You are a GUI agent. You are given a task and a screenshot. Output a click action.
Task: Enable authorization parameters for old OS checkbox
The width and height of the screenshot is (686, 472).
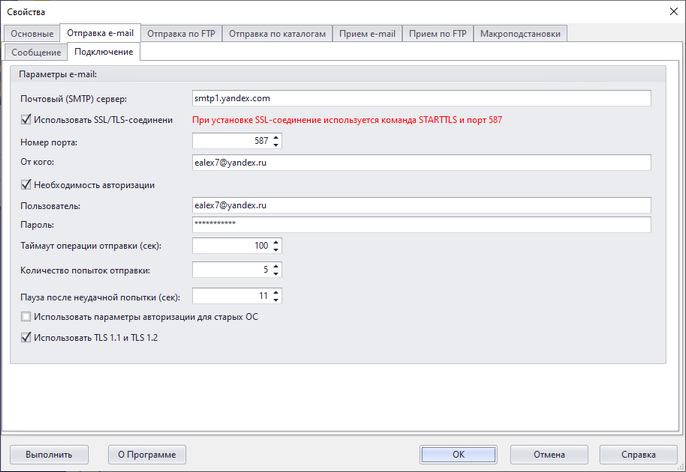pyautogui.click(x=26, y=316)
